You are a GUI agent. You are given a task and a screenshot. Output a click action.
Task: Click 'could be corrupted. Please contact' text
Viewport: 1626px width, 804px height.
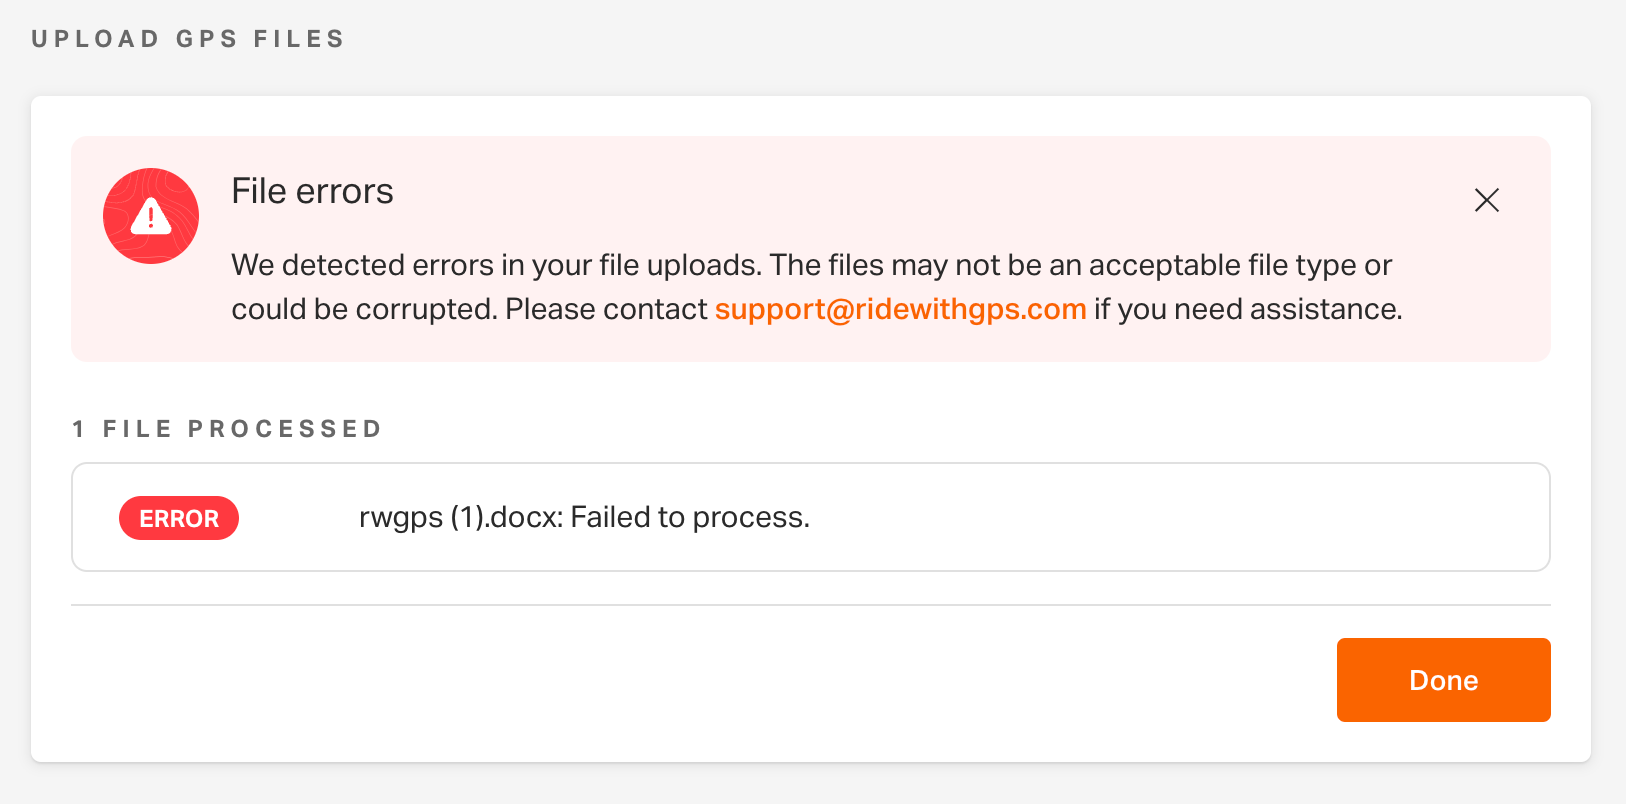tap(470, 309)
